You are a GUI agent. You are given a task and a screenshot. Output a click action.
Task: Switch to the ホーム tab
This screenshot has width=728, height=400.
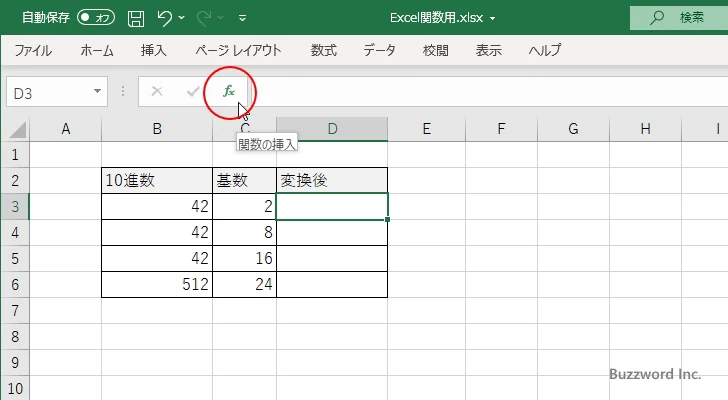tap(97, 50)
